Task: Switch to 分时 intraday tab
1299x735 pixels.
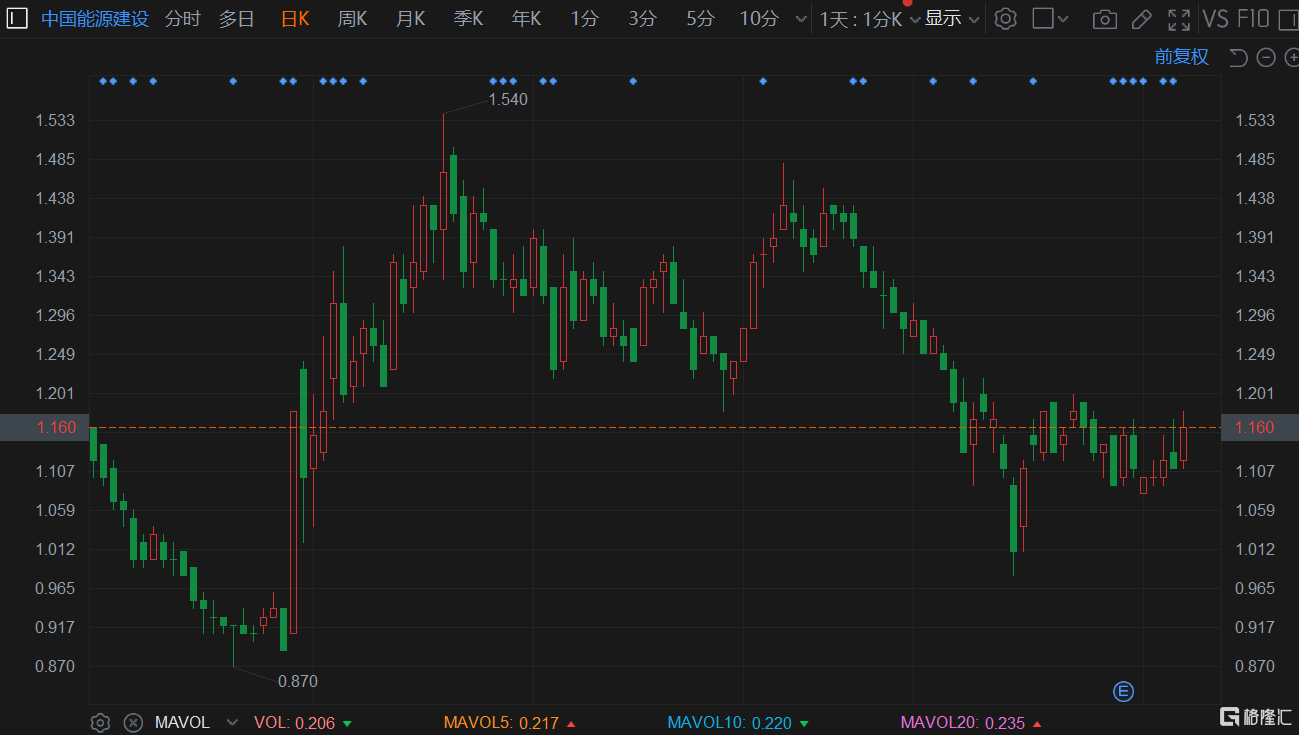Action: 182,19
